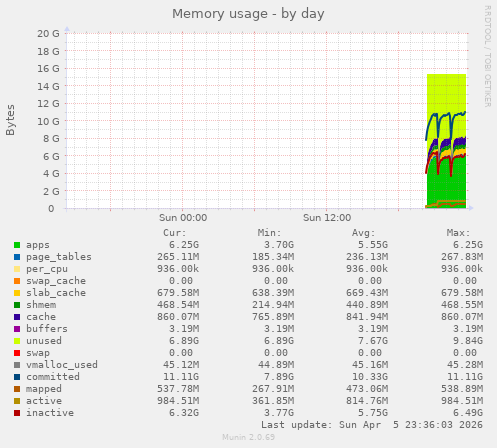This screenshot has width=497, height=448.
Task: Click the page_tables blue legend swatch
Action: coord(17,257)
